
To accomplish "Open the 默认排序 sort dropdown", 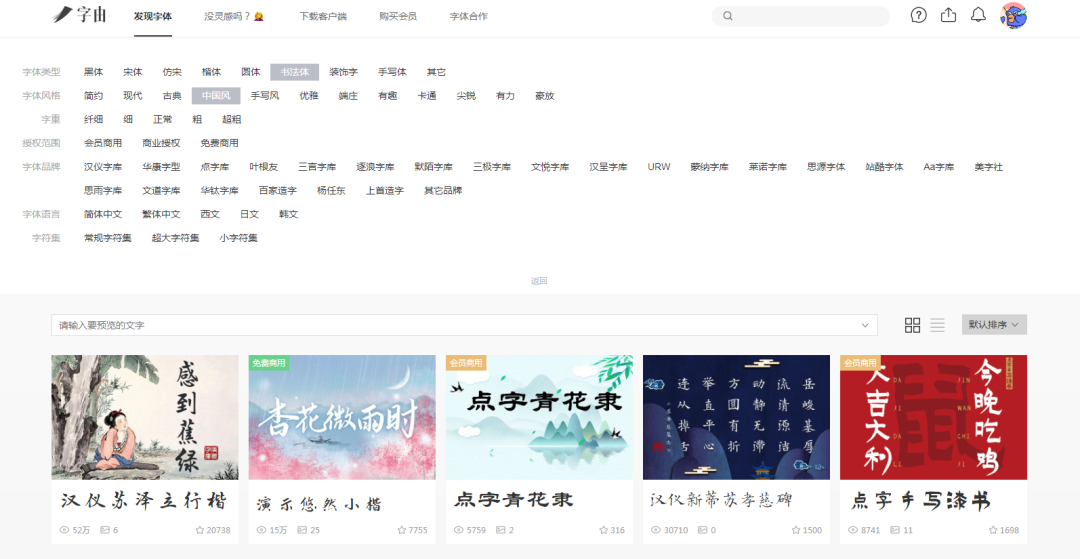I will coord(993,325).
